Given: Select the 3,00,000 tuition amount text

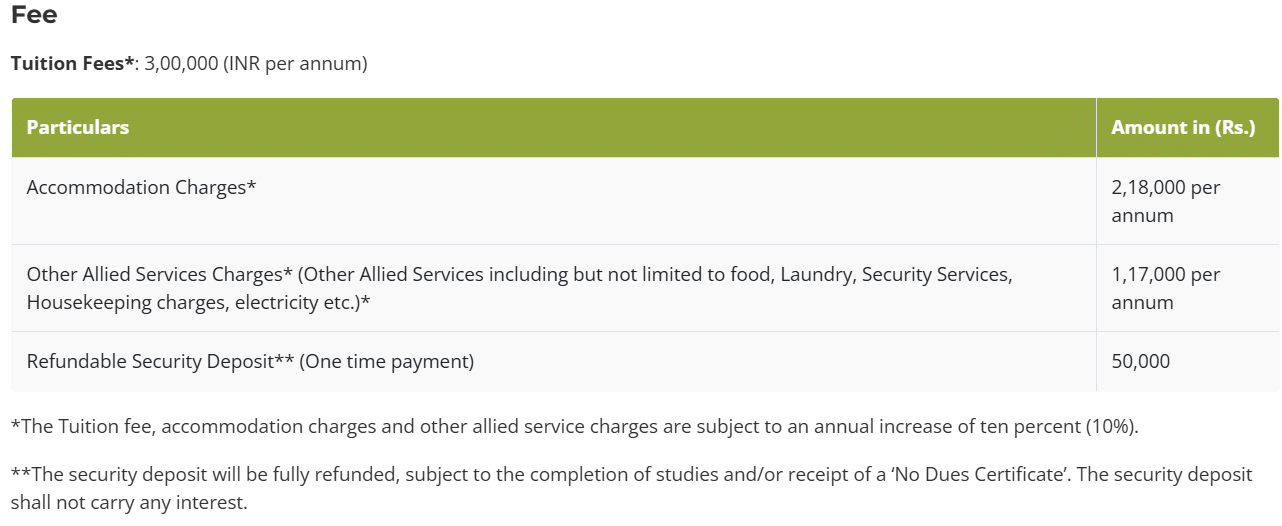Looking at the screenshot, I should [x=181, y=64].
